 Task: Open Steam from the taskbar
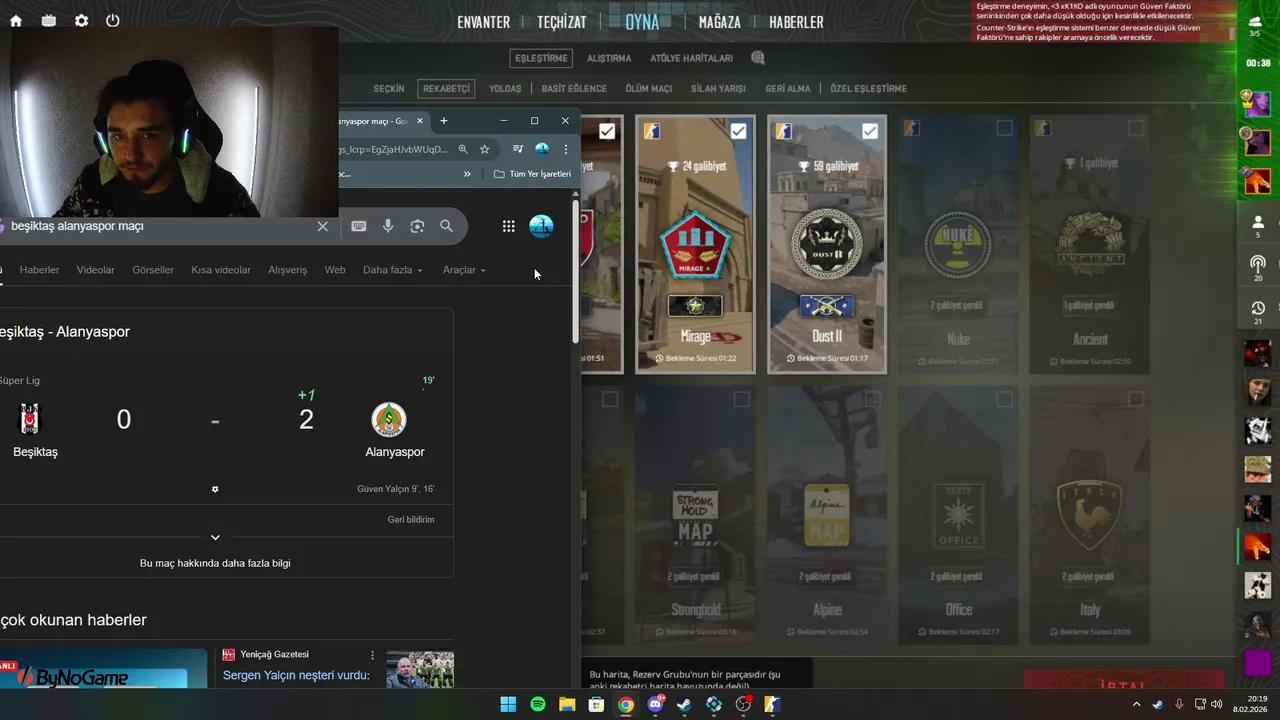tap(684, 704)
